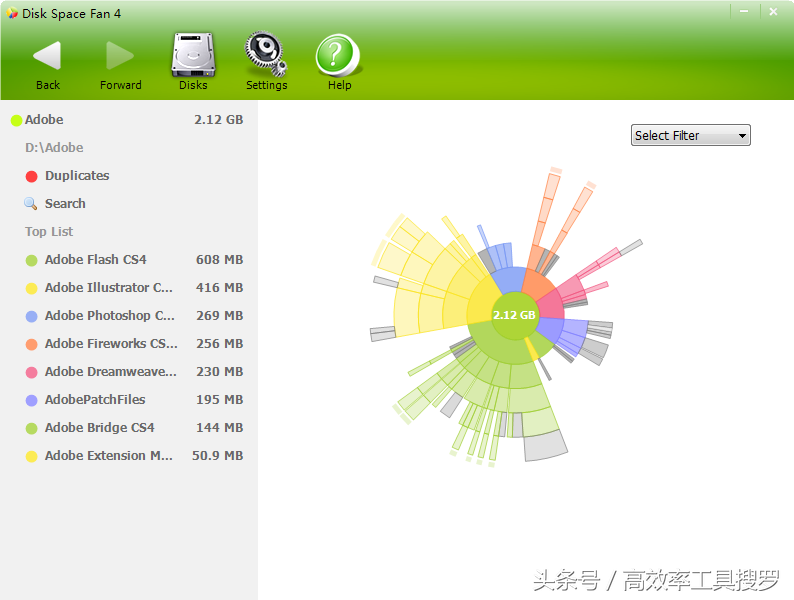
Task: Open the Search link
Action: [65, 203]
